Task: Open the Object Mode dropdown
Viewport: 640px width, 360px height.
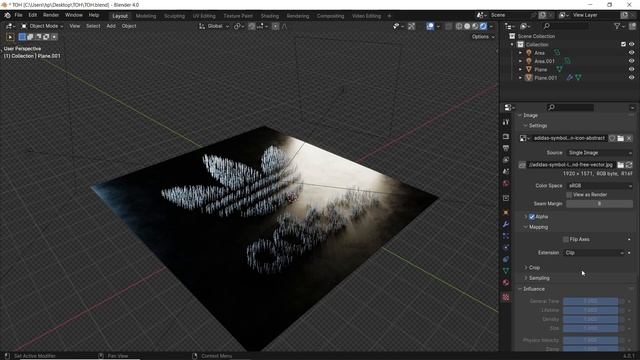Action: [x=42, y=26]
